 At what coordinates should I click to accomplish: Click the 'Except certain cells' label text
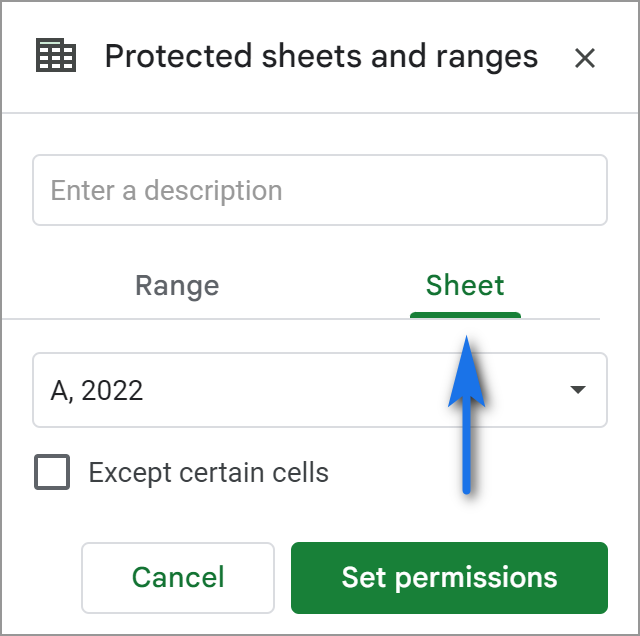pyautogui.click(x=209, y=473)
